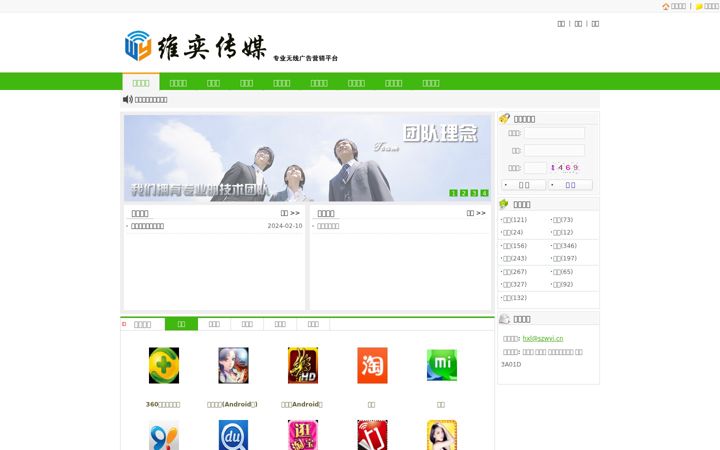Open the 360 green plus app icon
The image size is (720, 450).
click(164, 366)
